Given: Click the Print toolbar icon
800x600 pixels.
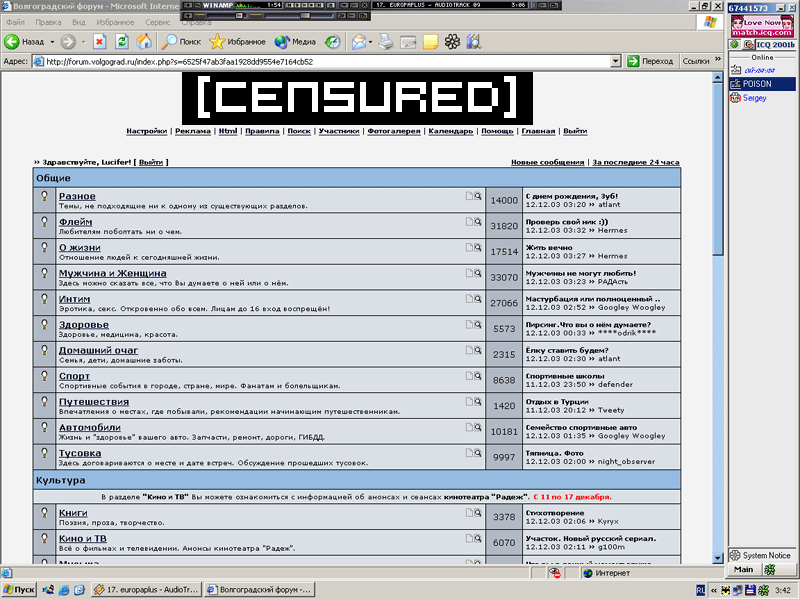Looking at the screenshot, I should [x=385, y=42].
